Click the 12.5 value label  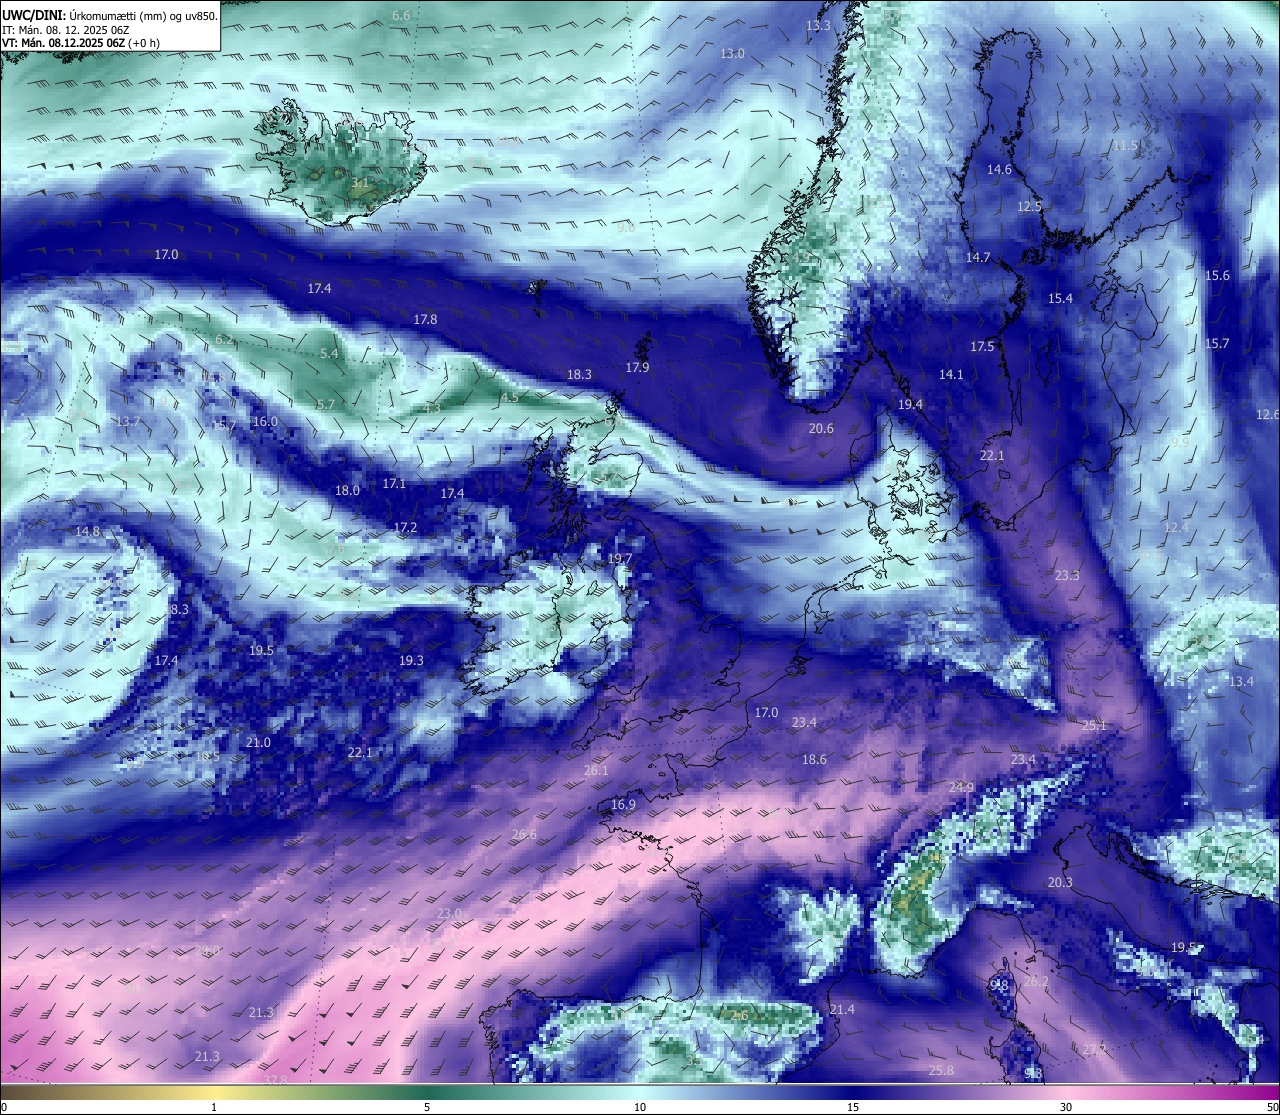1029,206
